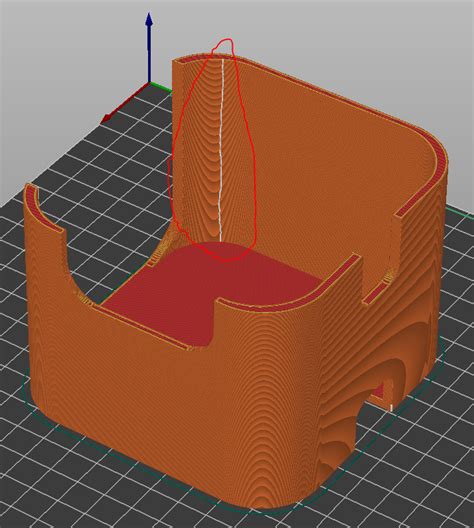Viewport: 474px width, 528px height.
Task: Click the red X-axis arrow head
Action: click(x=108, y=118)
